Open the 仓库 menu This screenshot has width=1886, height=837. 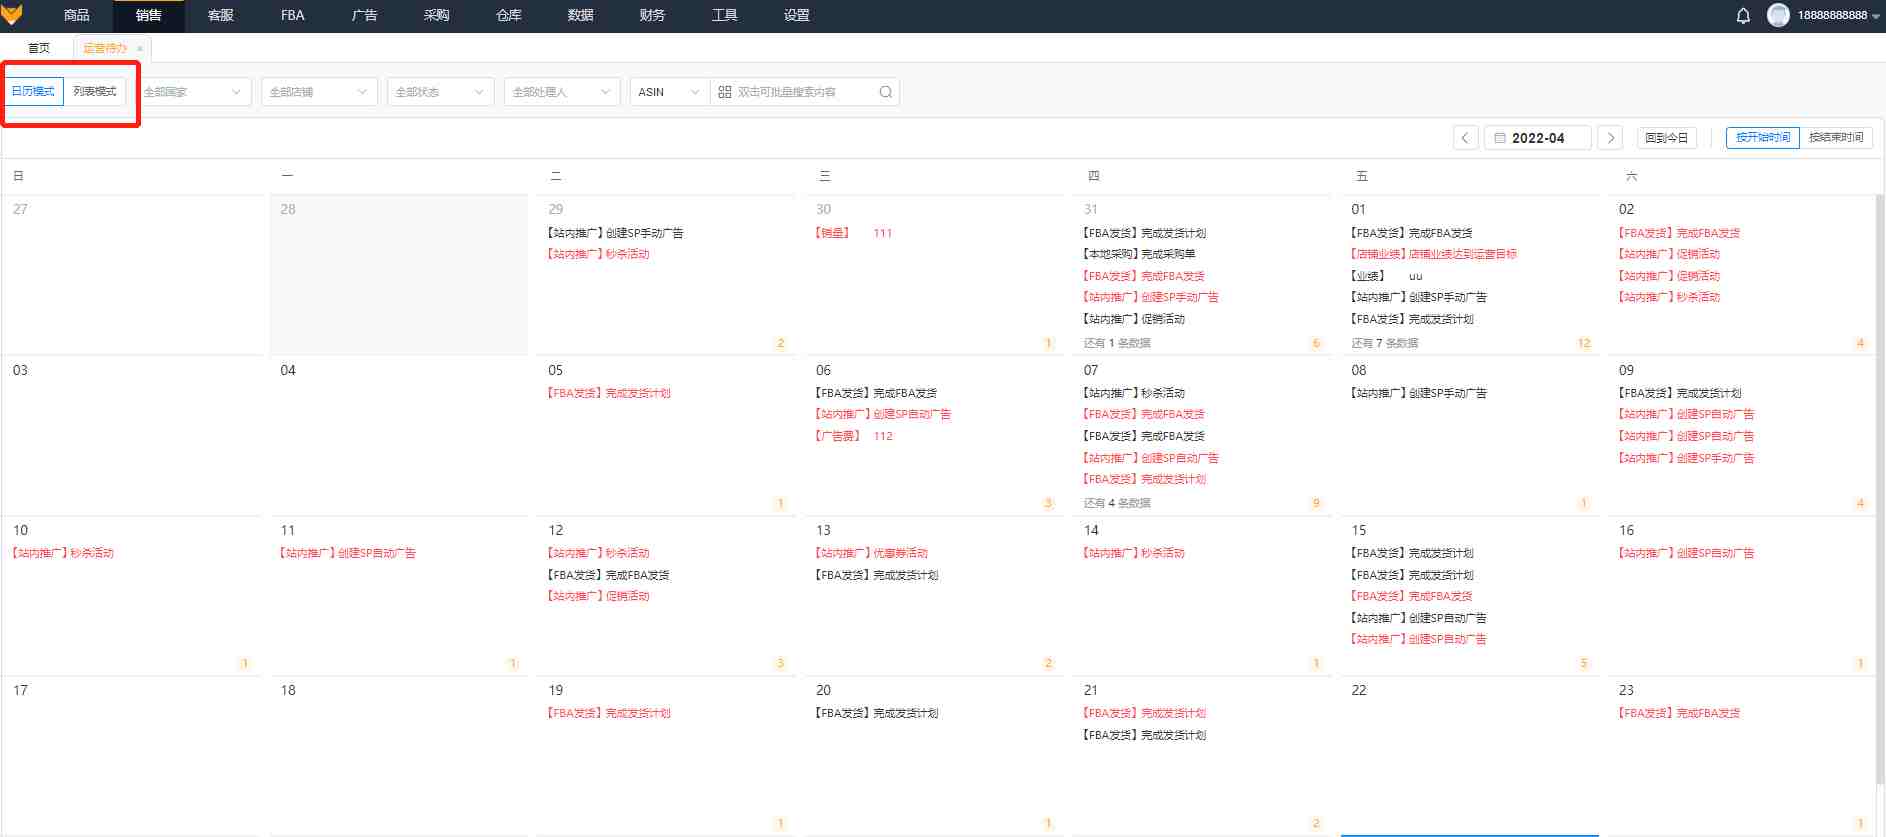[509, 16]
